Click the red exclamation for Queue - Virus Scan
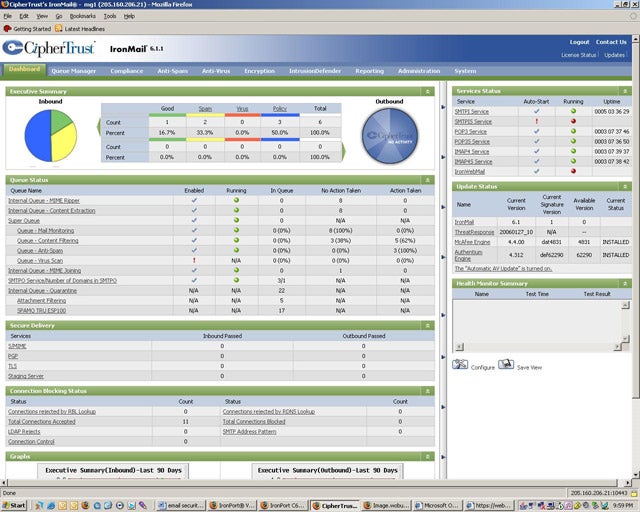The image size is (640, 512). point(194,260)
